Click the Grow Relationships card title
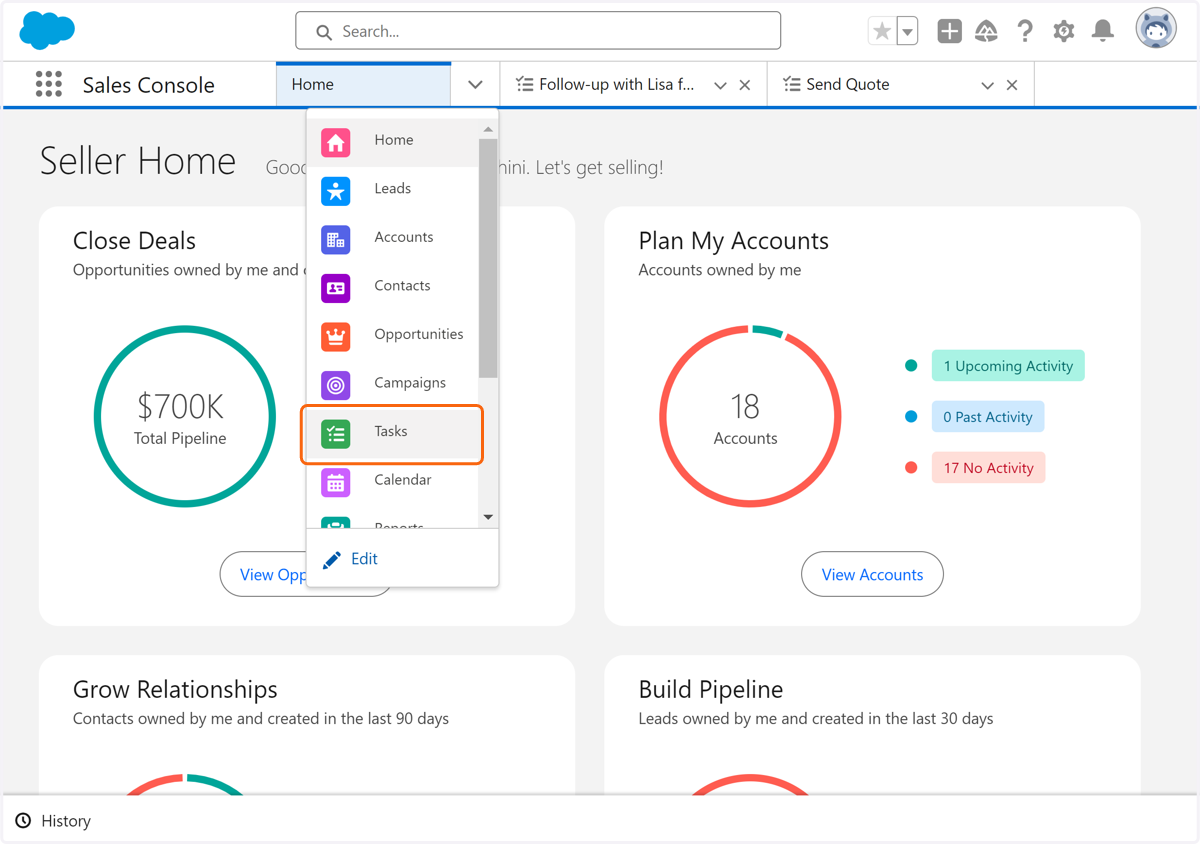 [175, 690]
